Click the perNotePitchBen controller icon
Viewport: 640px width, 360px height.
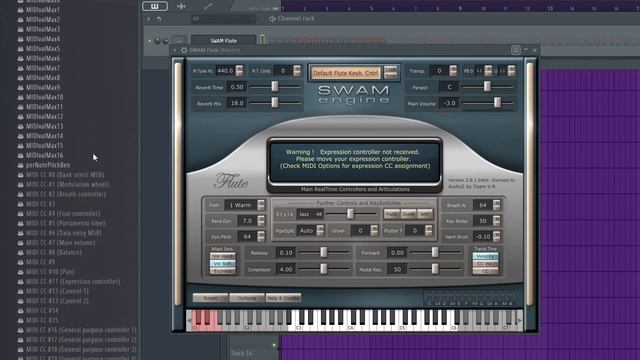click(x=21, y=165)
